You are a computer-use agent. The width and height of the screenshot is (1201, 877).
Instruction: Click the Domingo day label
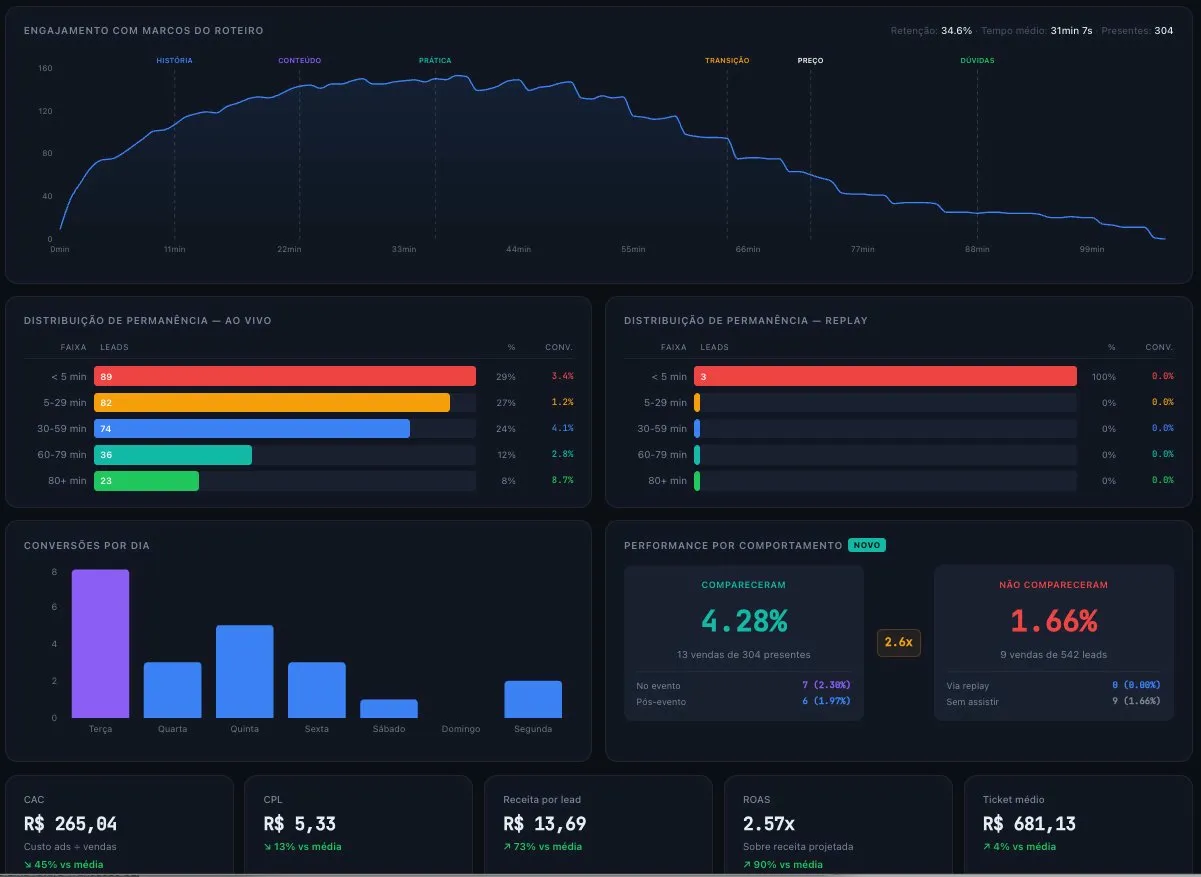pyautogui.click(x=461, y=729)
